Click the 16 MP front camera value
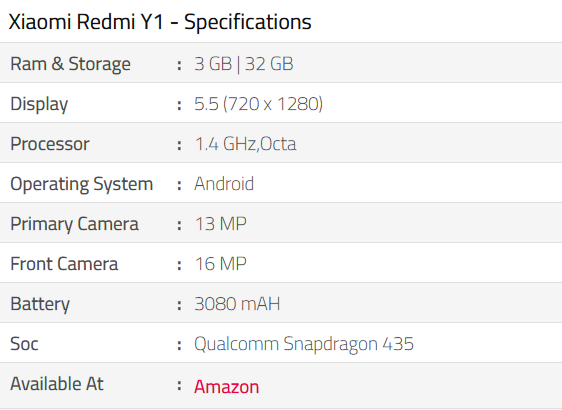The height and width of the screenshot is (410, 562). point(221,264)
